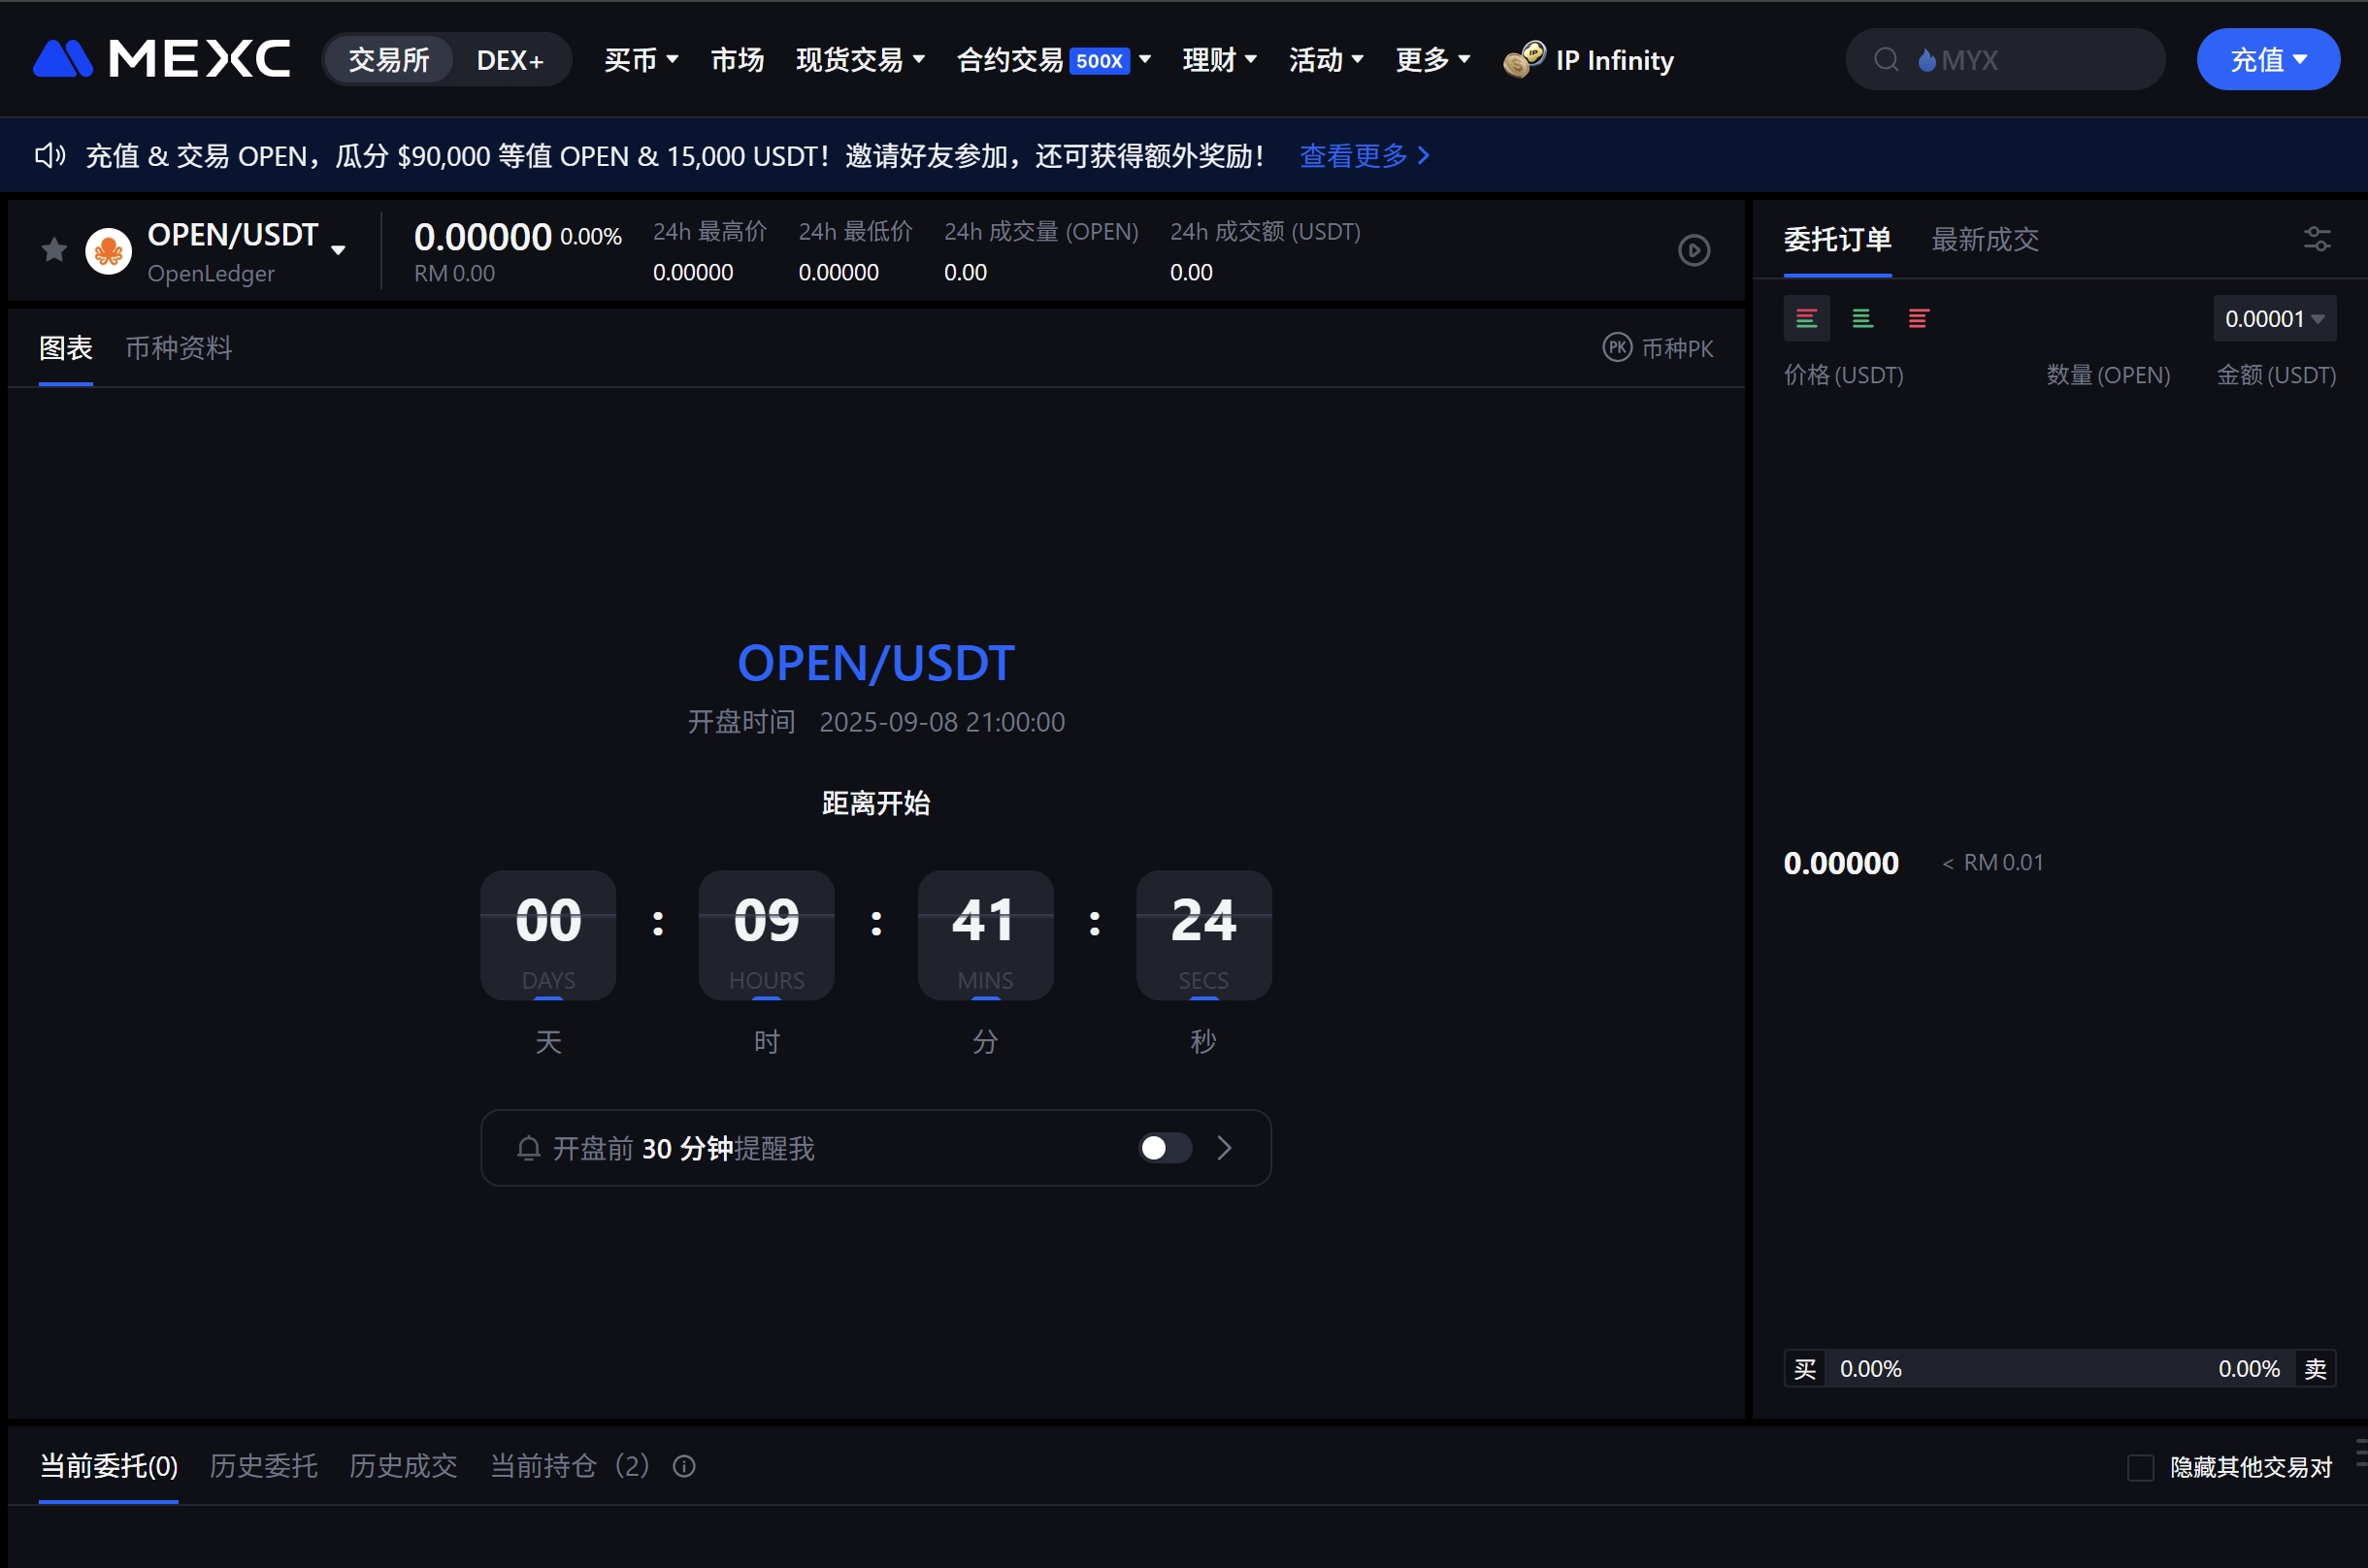Open the 当前持仓 (2) tab

point(570,1466)
